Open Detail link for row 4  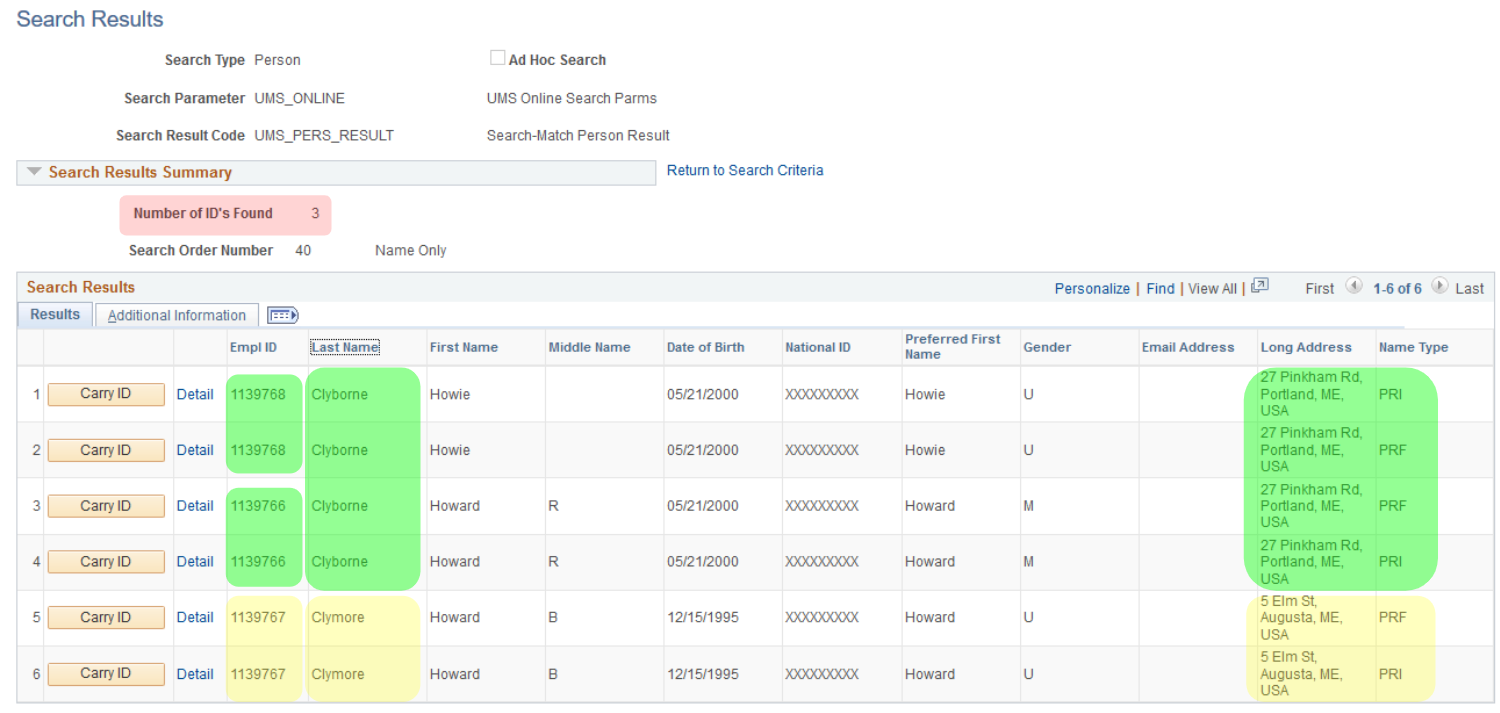coord(195,562)
